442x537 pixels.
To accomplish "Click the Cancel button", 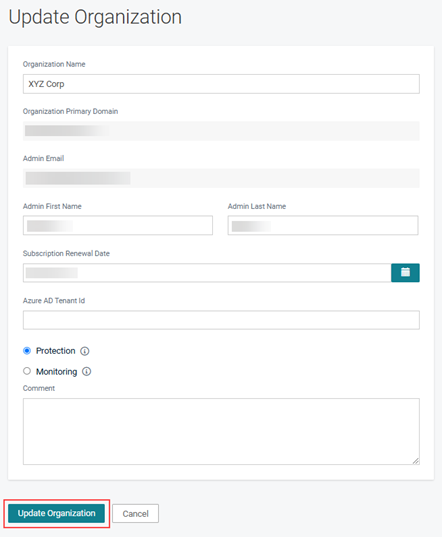I will tap(136, 513).
